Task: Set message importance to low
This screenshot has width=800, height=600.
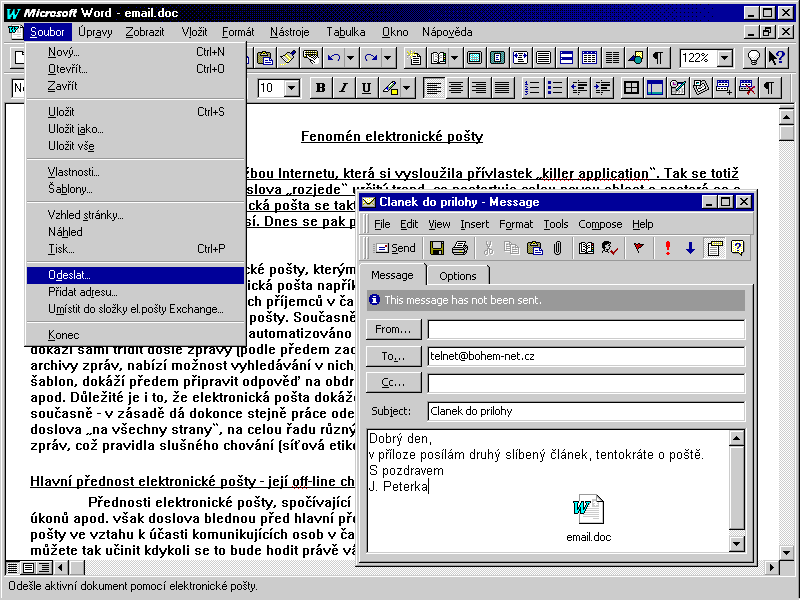Action: 690,248
